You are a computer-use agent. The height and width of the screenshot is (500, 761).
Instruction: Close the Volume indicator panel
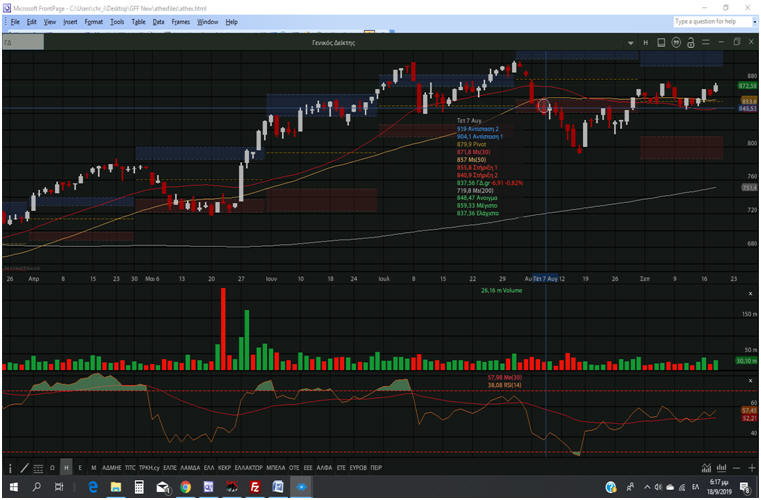coord(750,294)
